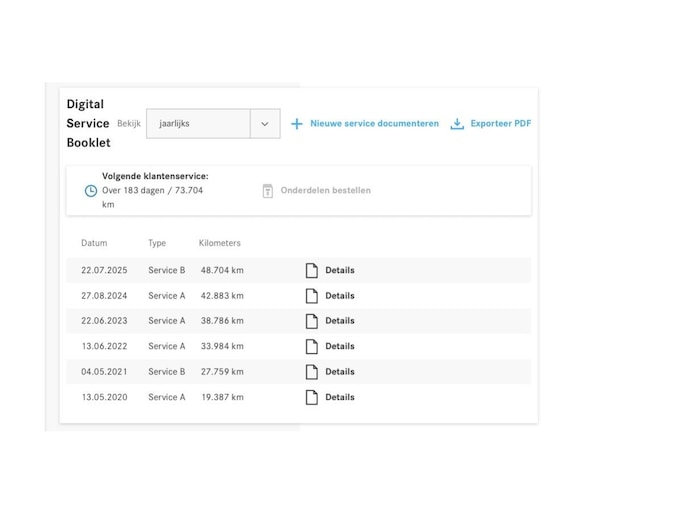
Task: Click document icon for 22.06.2023 service
Action: pyautogui.click(x=311, y=321)
